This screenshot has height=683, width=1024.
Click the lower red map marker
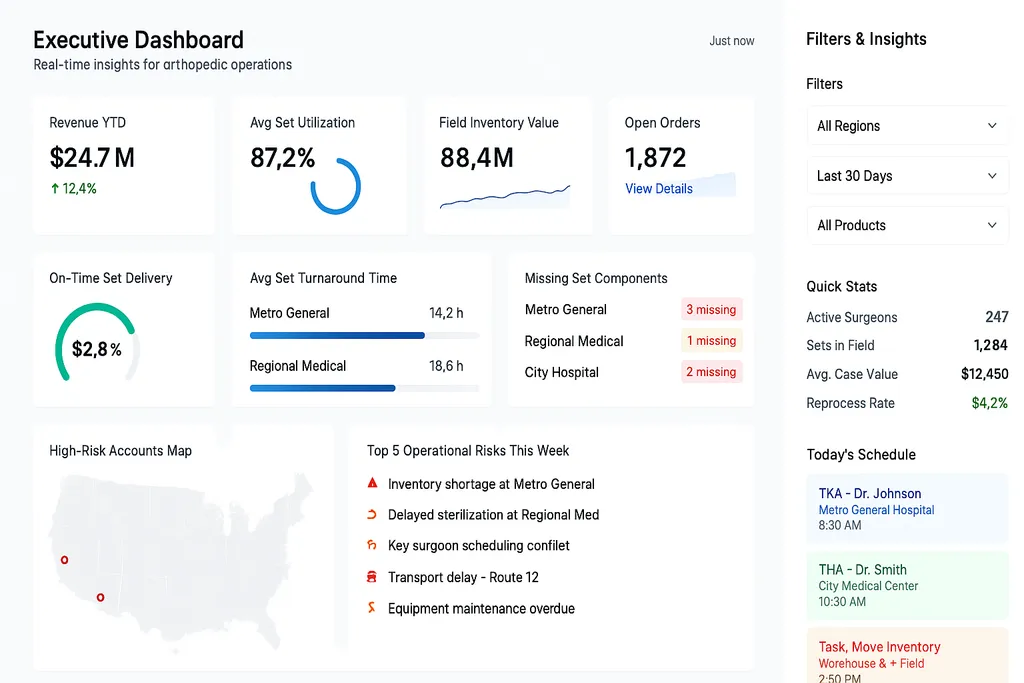100,598
